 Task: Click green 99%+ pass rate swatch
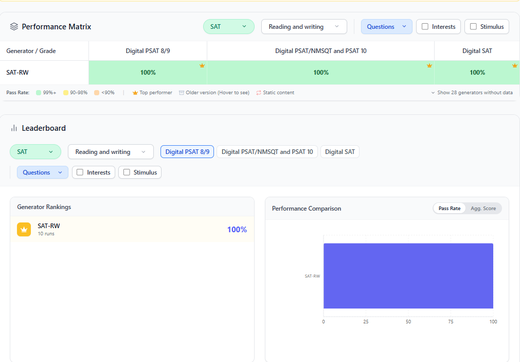pyautogui.click(x=38, y=93)
